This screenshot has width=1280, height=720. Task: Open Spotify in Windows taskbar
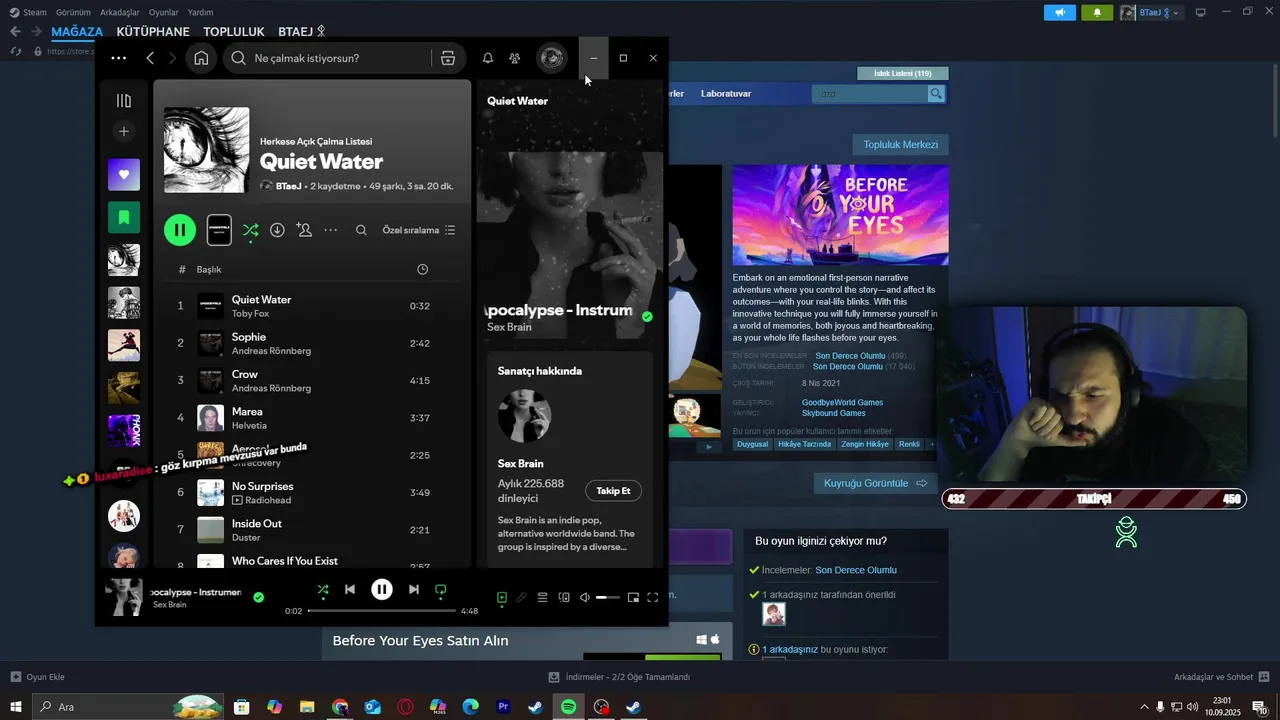click(568, 707)
